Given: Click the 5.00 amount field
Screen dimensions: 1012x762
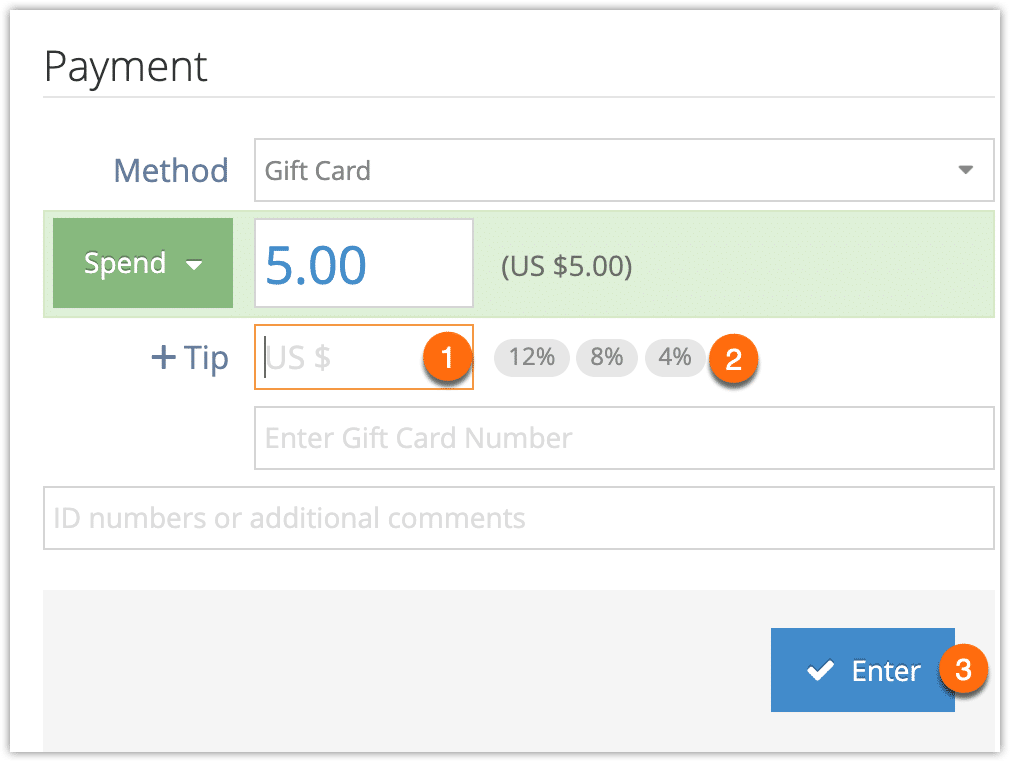Looking at the screenshot, I should pyautogui.click(x=363, y=263).
